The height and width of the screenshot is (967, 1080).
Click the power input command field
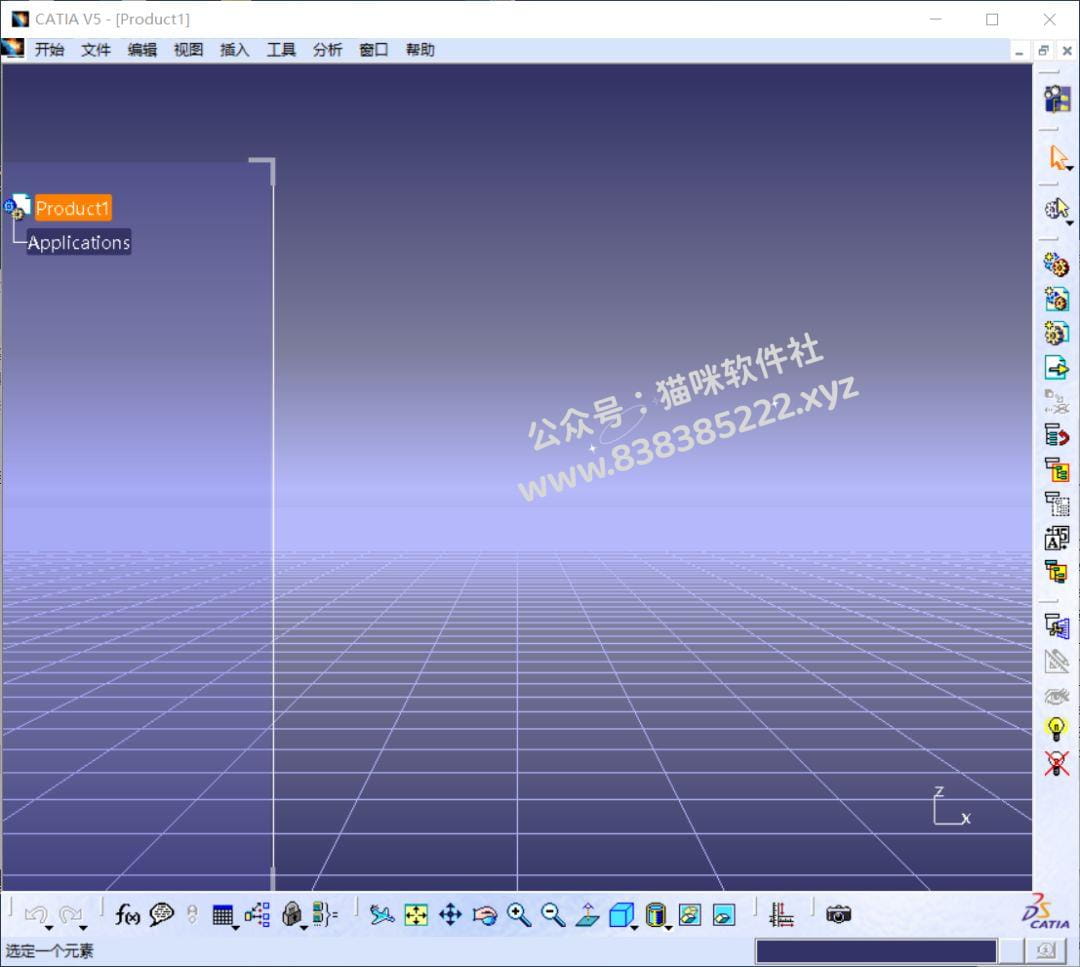tap(876, 951)
